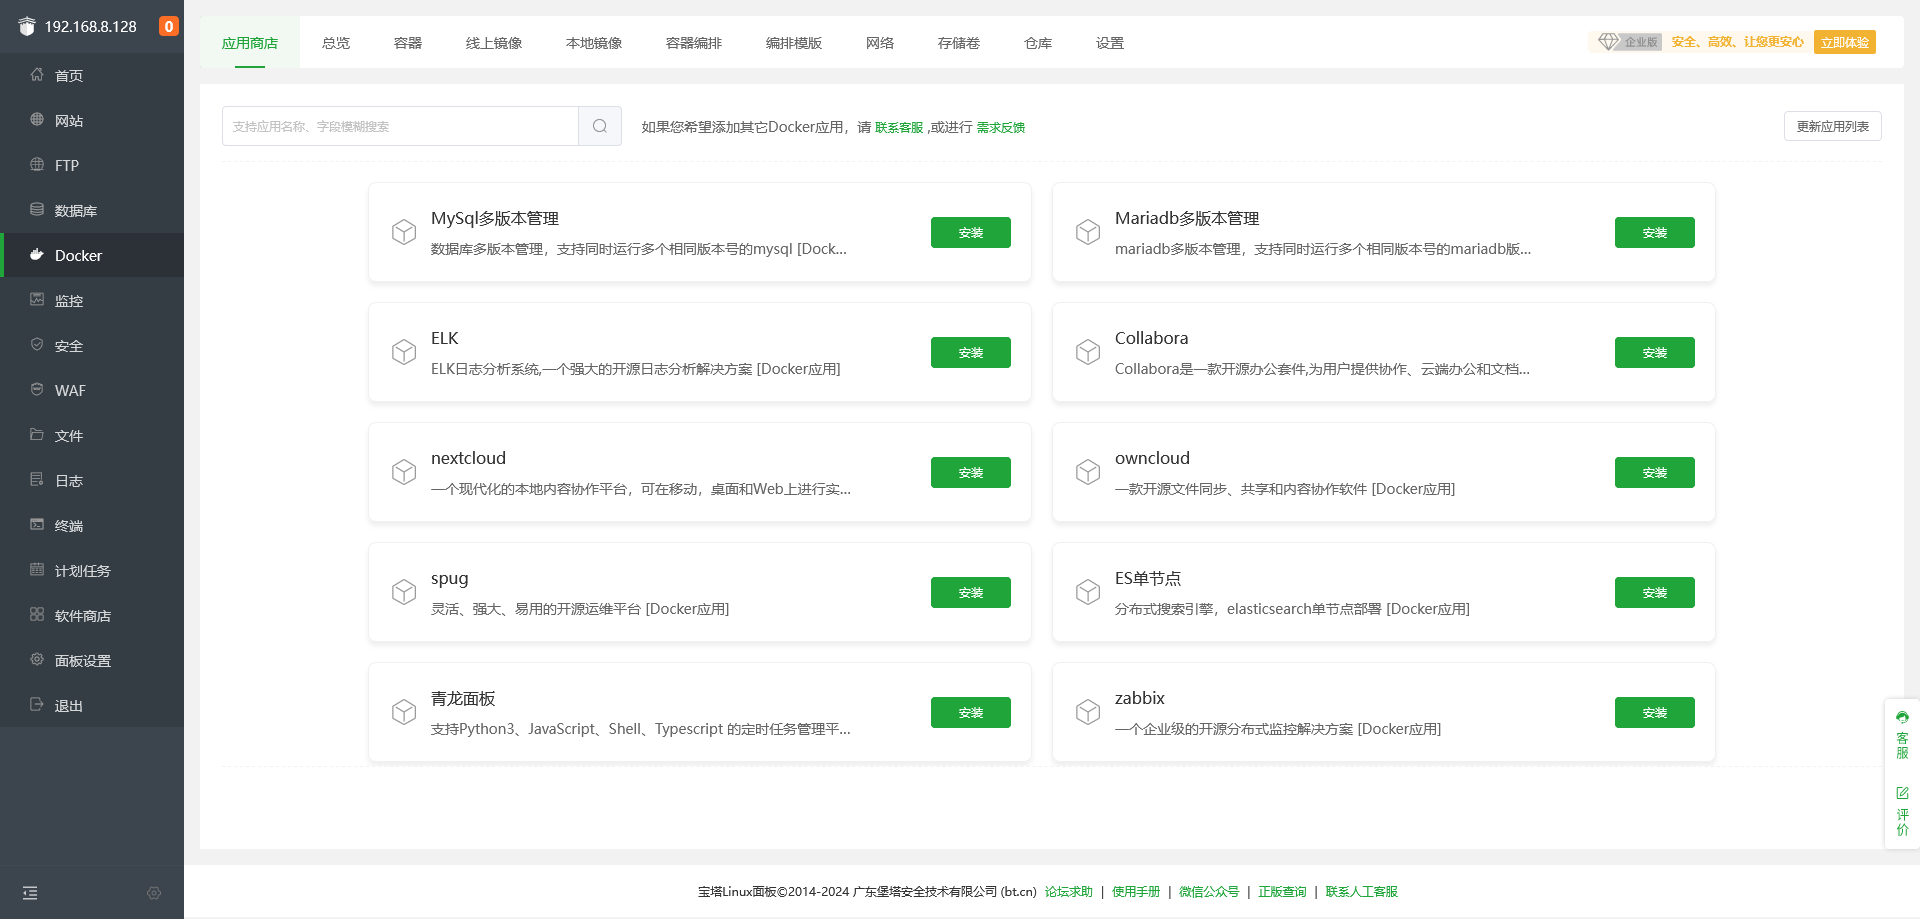This screenshot has width=1920, height=919.
Task: Install Collabora
Action: pyautogui.click(x=1655, y=352)
